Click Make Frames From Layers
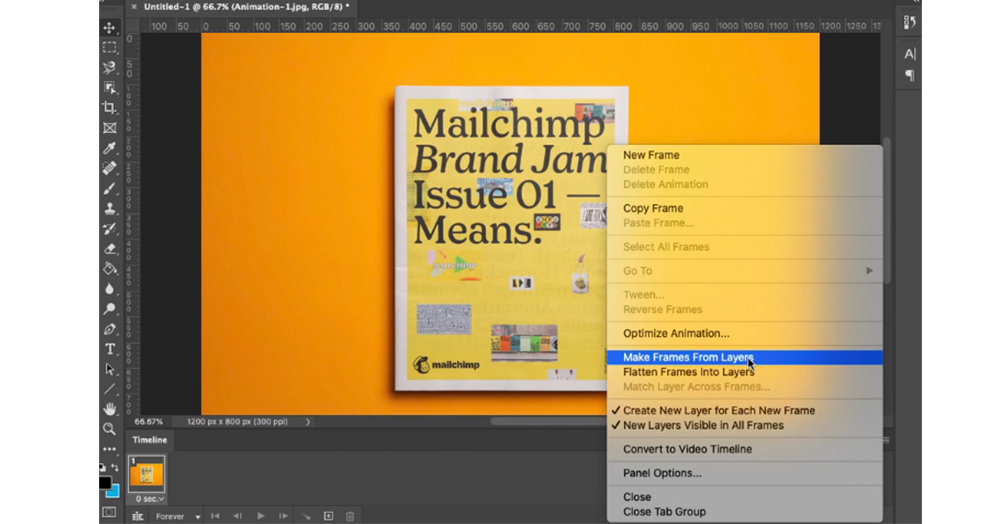 (x=745, y=358)
